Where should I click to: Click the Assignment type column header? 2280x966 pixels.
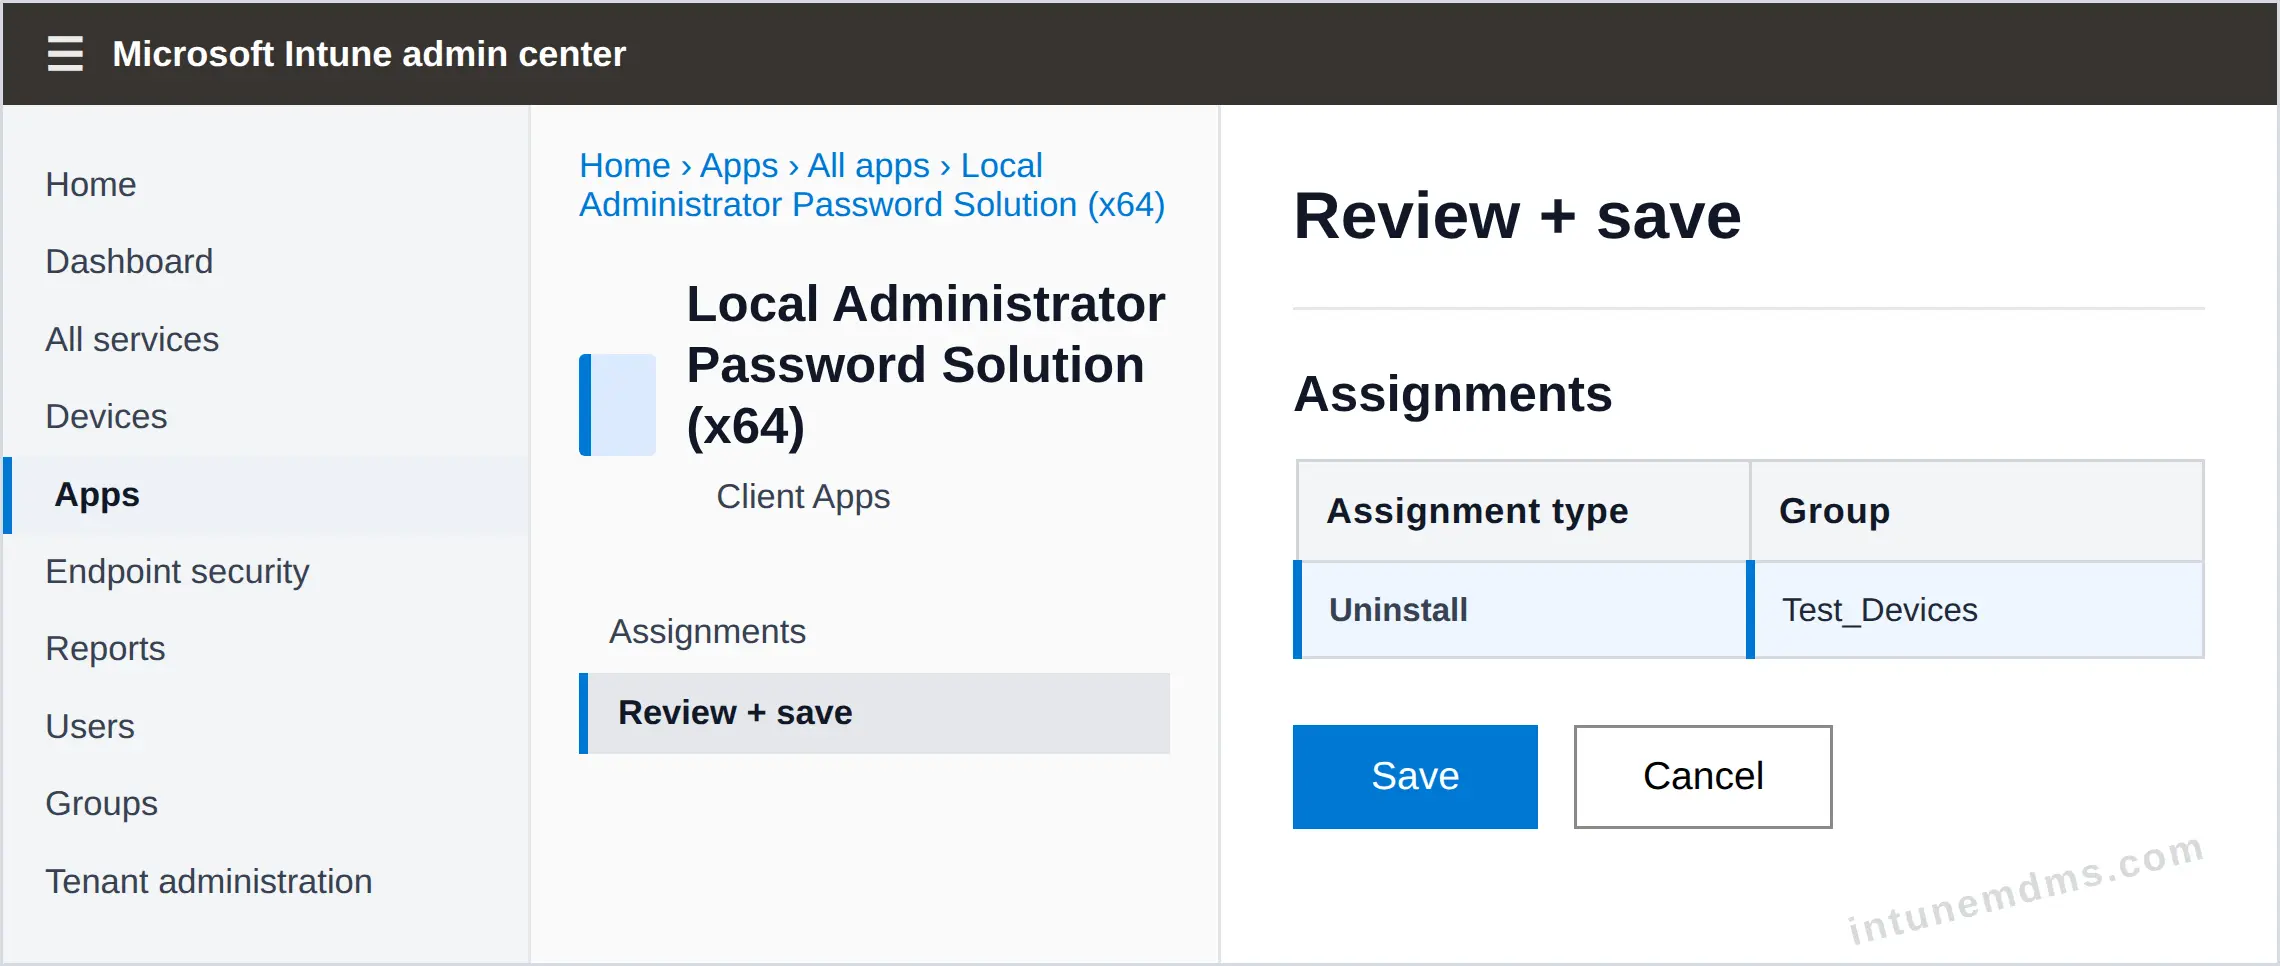click(x=1523, y=511)
